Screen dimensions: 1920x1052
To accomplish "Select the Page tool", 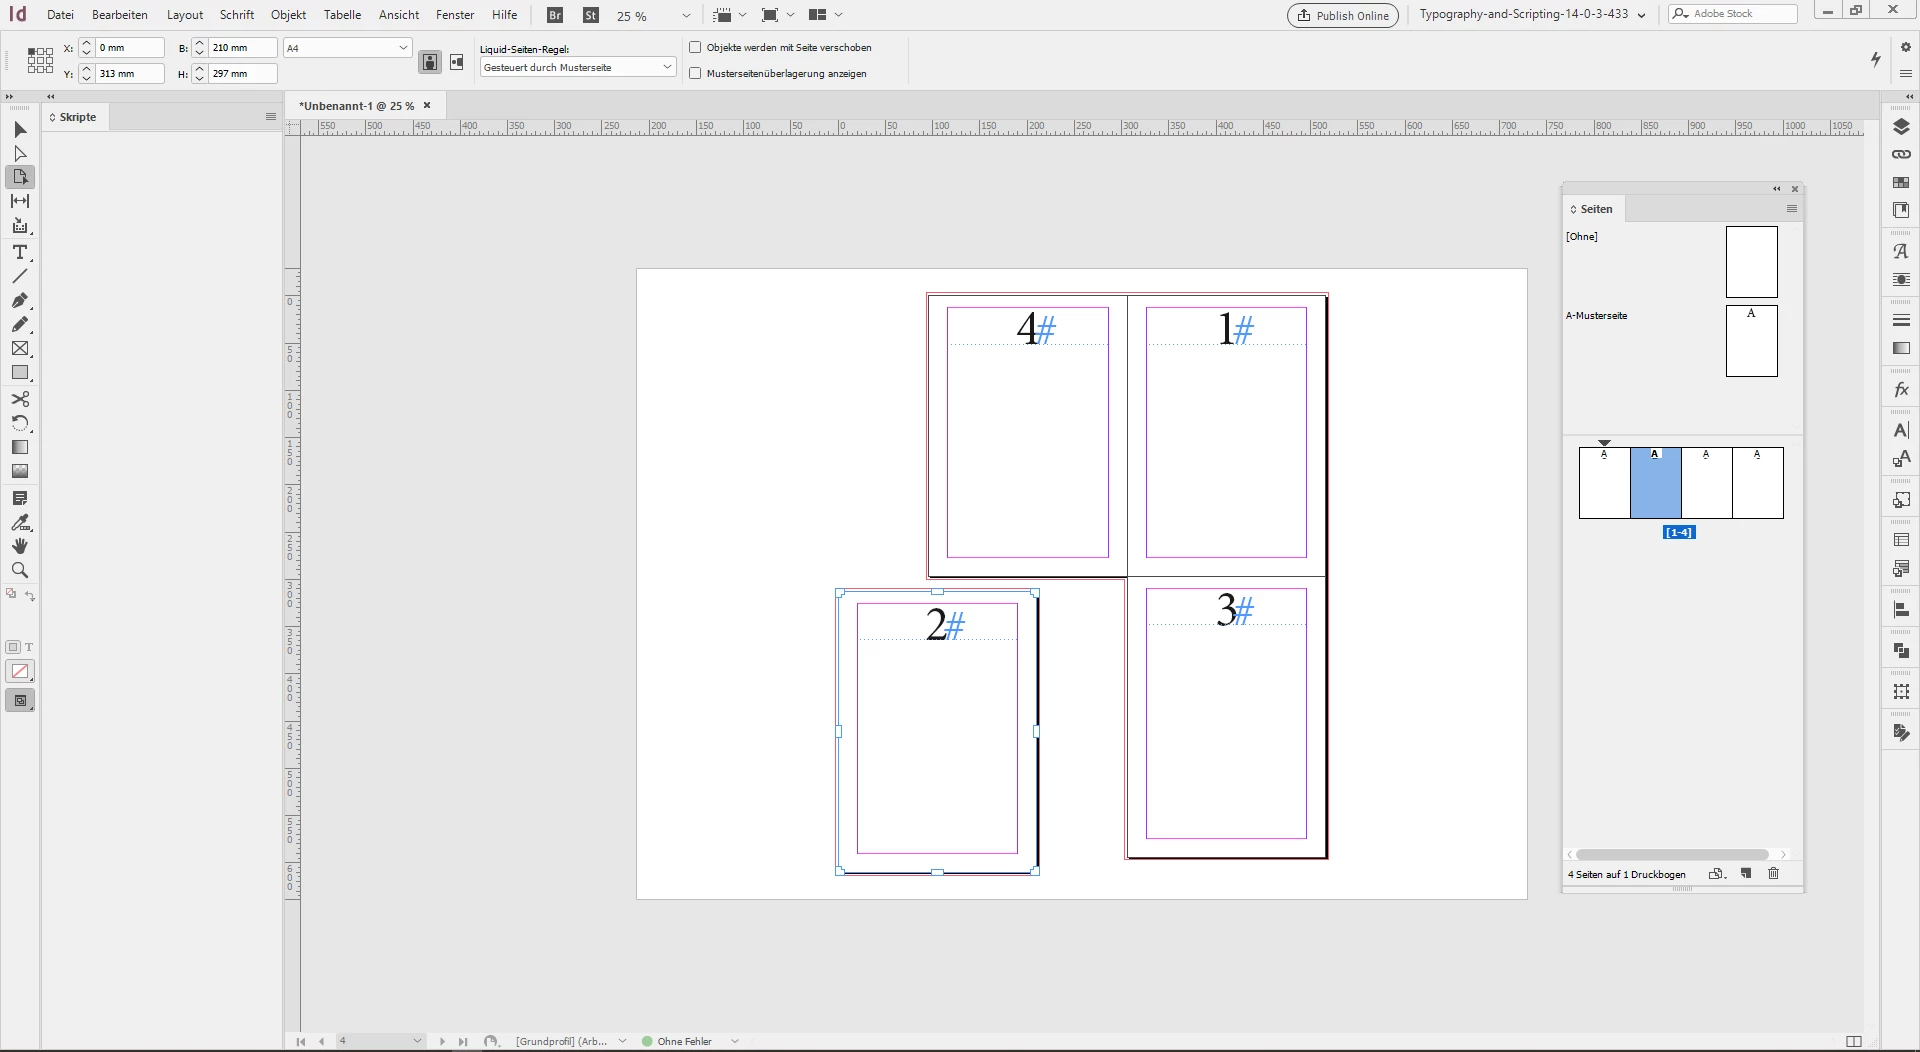I will click(x=20, y=177).
